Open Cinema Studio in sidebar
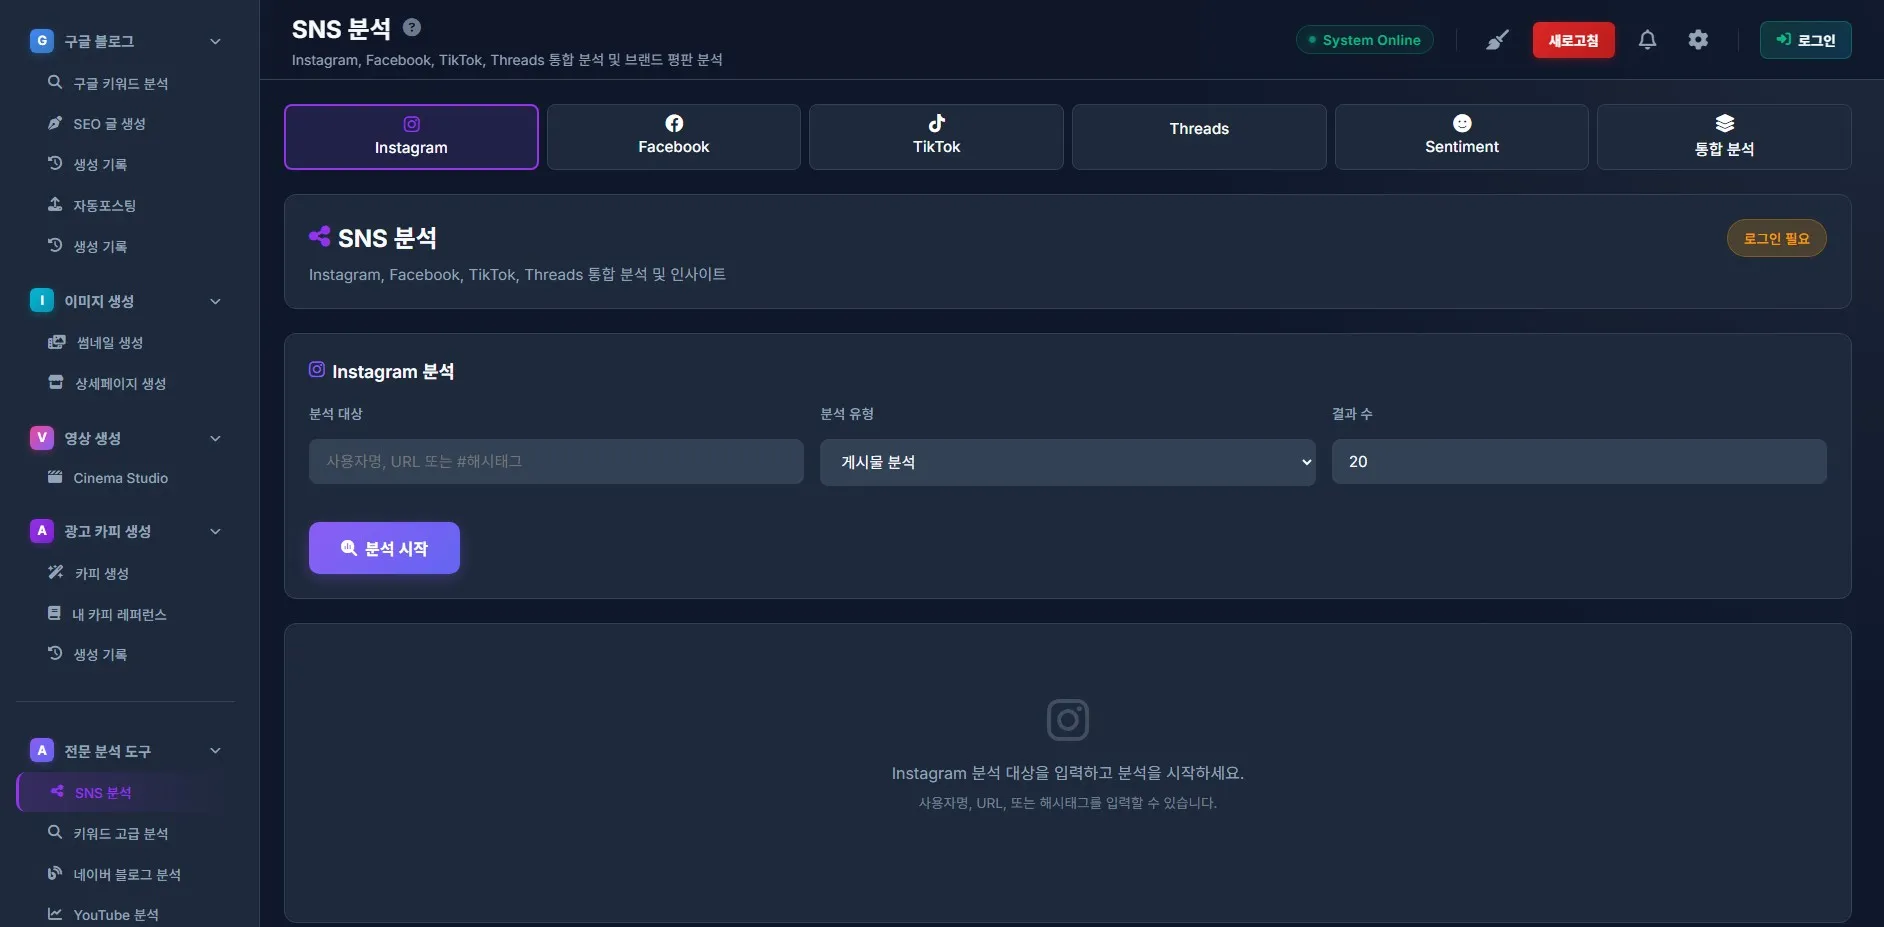This screenshot has width=1884, height=927. [125, 478]
